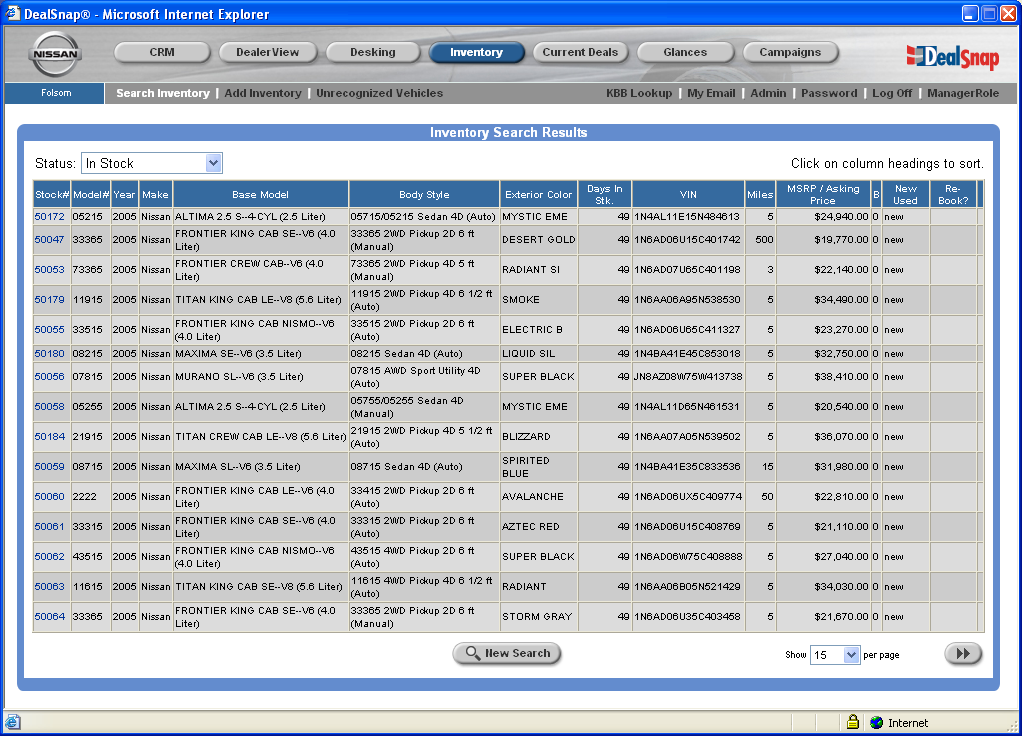Sort by the Re-Book? column header
This screenshot has height=736, width=1022.
click(x=953, y=195)
